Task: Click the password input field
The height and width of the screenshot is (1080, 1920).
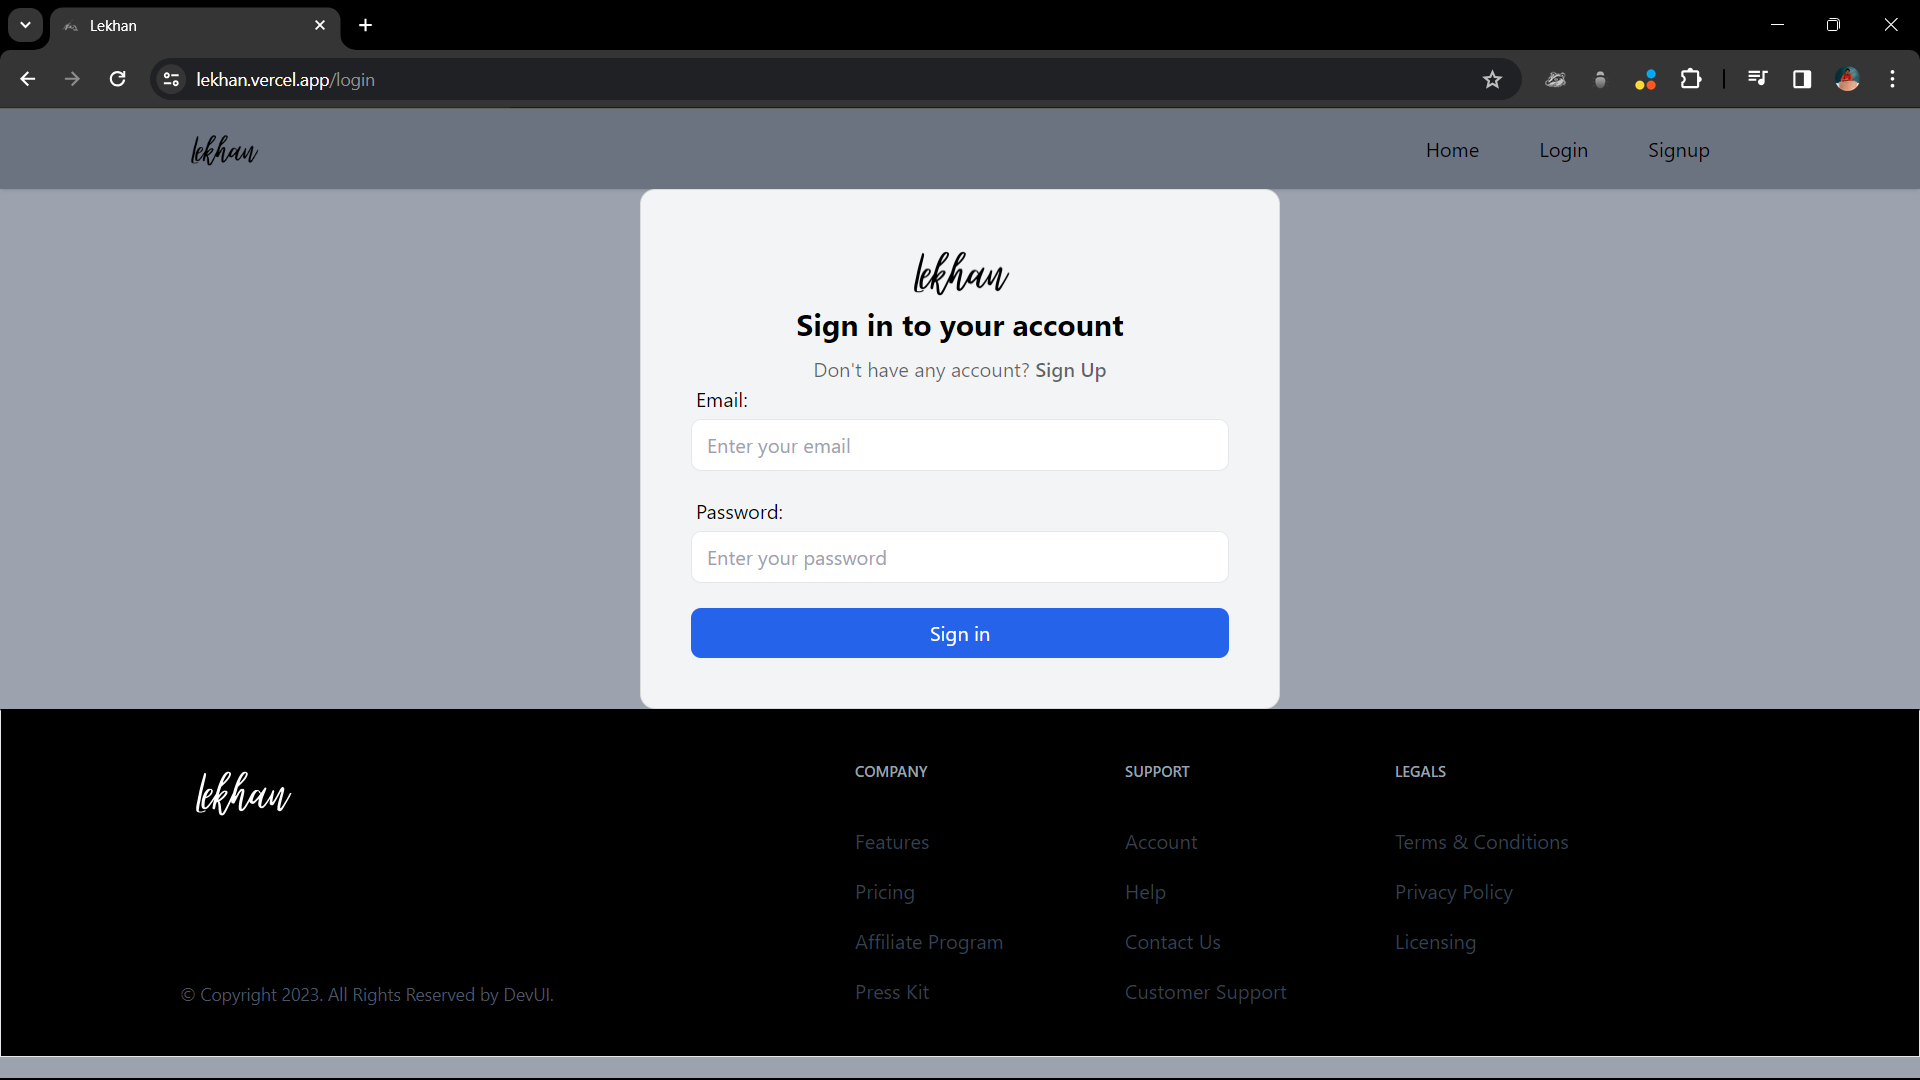Action: [959, 556]
